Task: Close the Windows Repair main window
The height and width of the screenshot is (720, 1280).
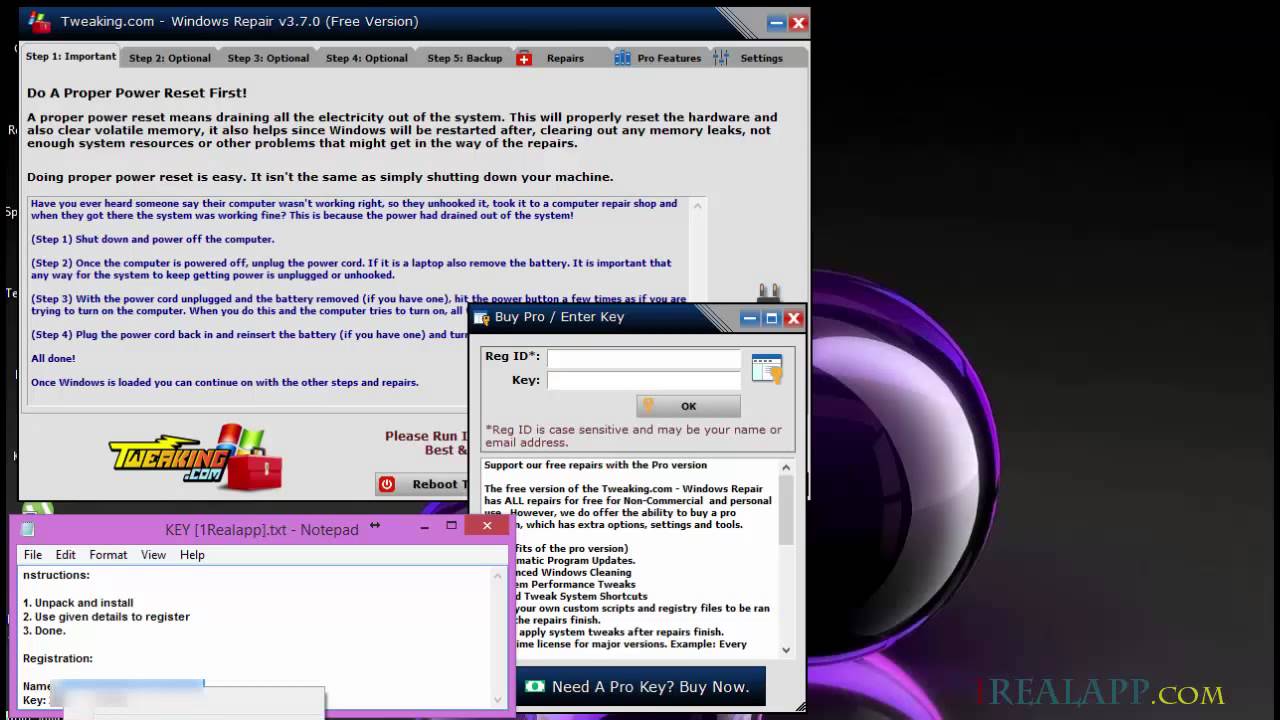Action: coord(798,22)
